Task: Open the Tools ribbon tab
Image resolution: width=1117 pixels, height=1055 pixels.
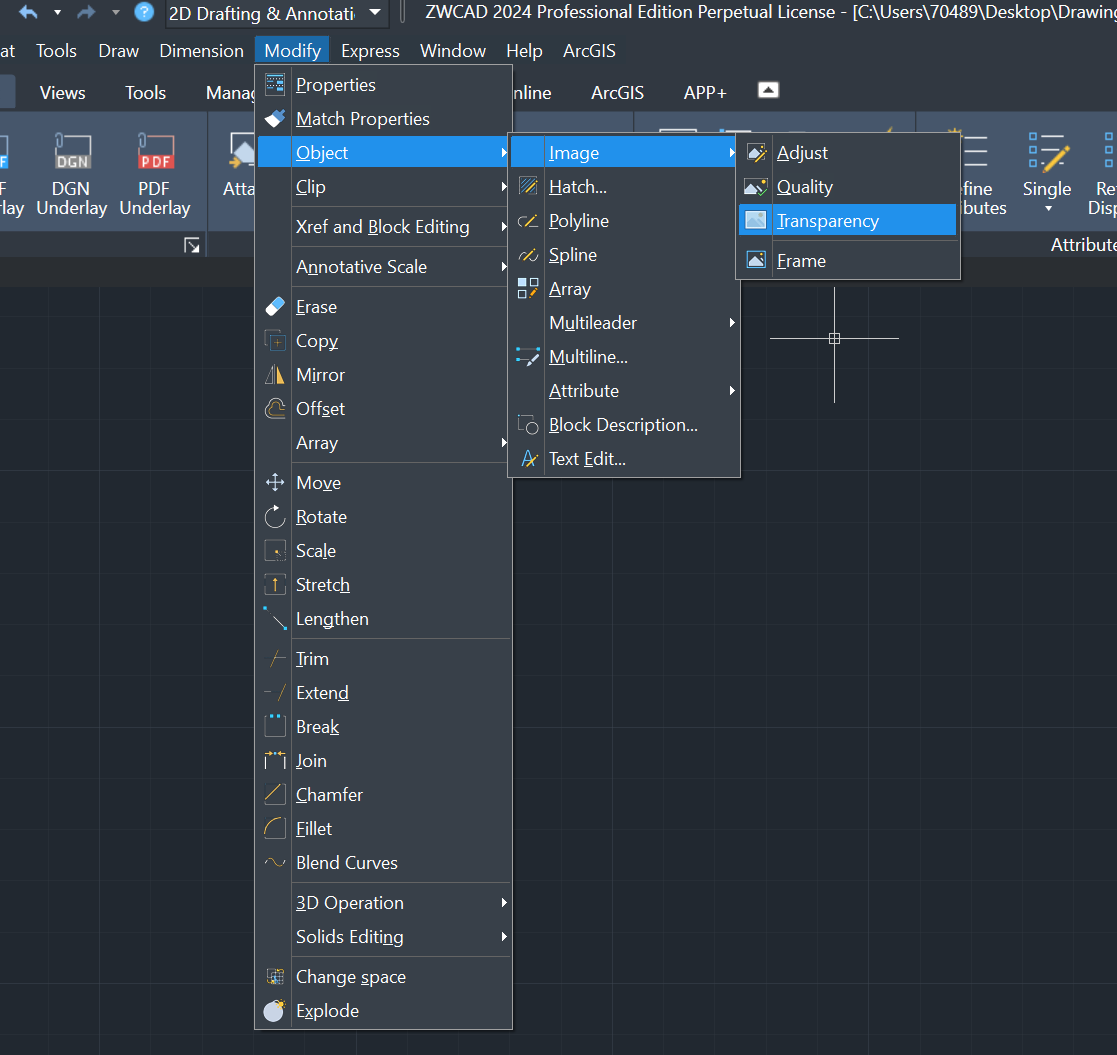Action: [x=145, y=93]
